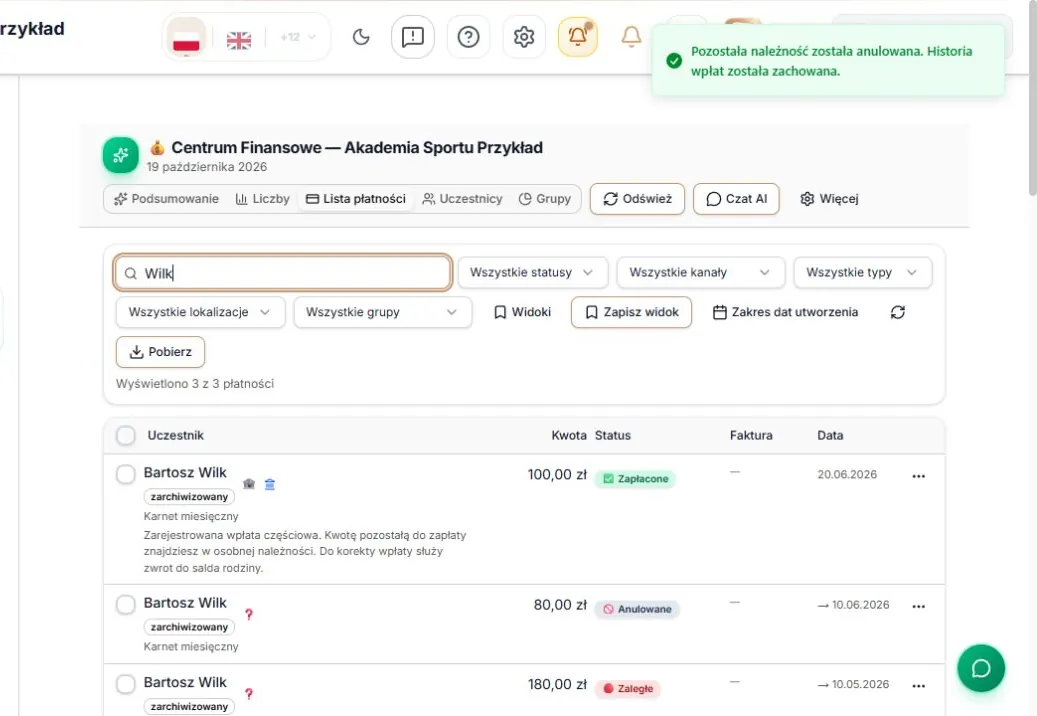Download payments with the Pobierz button

(160, 352)
